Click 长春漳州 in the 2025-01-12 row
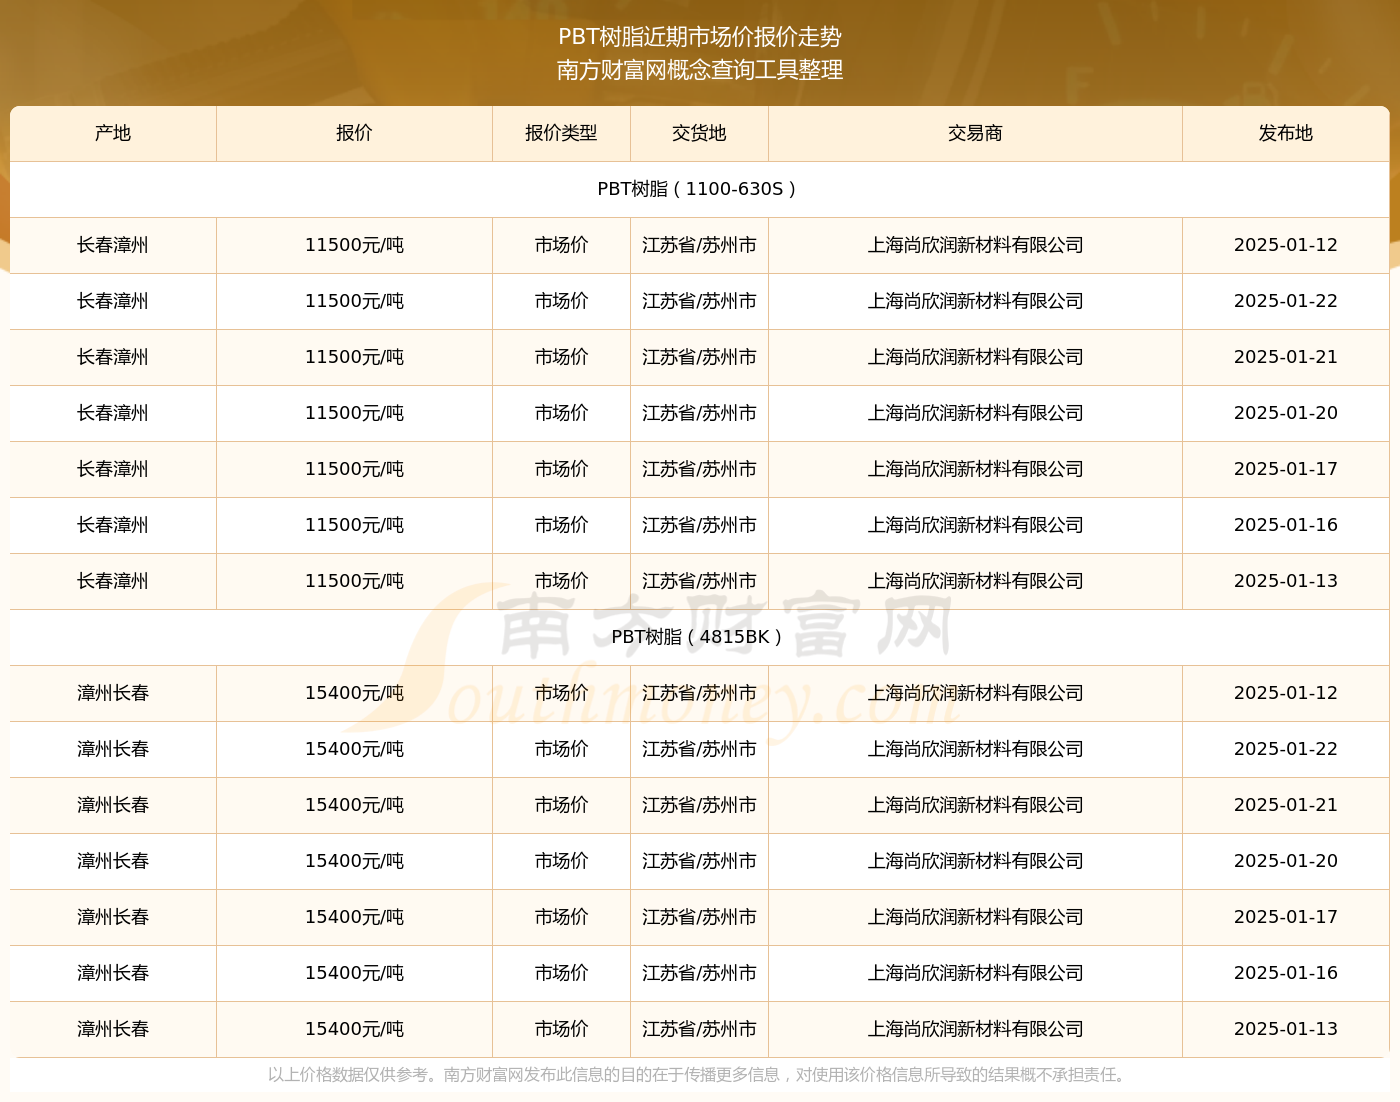The height and width of the screenshot is (1102, 1400). [113, 245]
